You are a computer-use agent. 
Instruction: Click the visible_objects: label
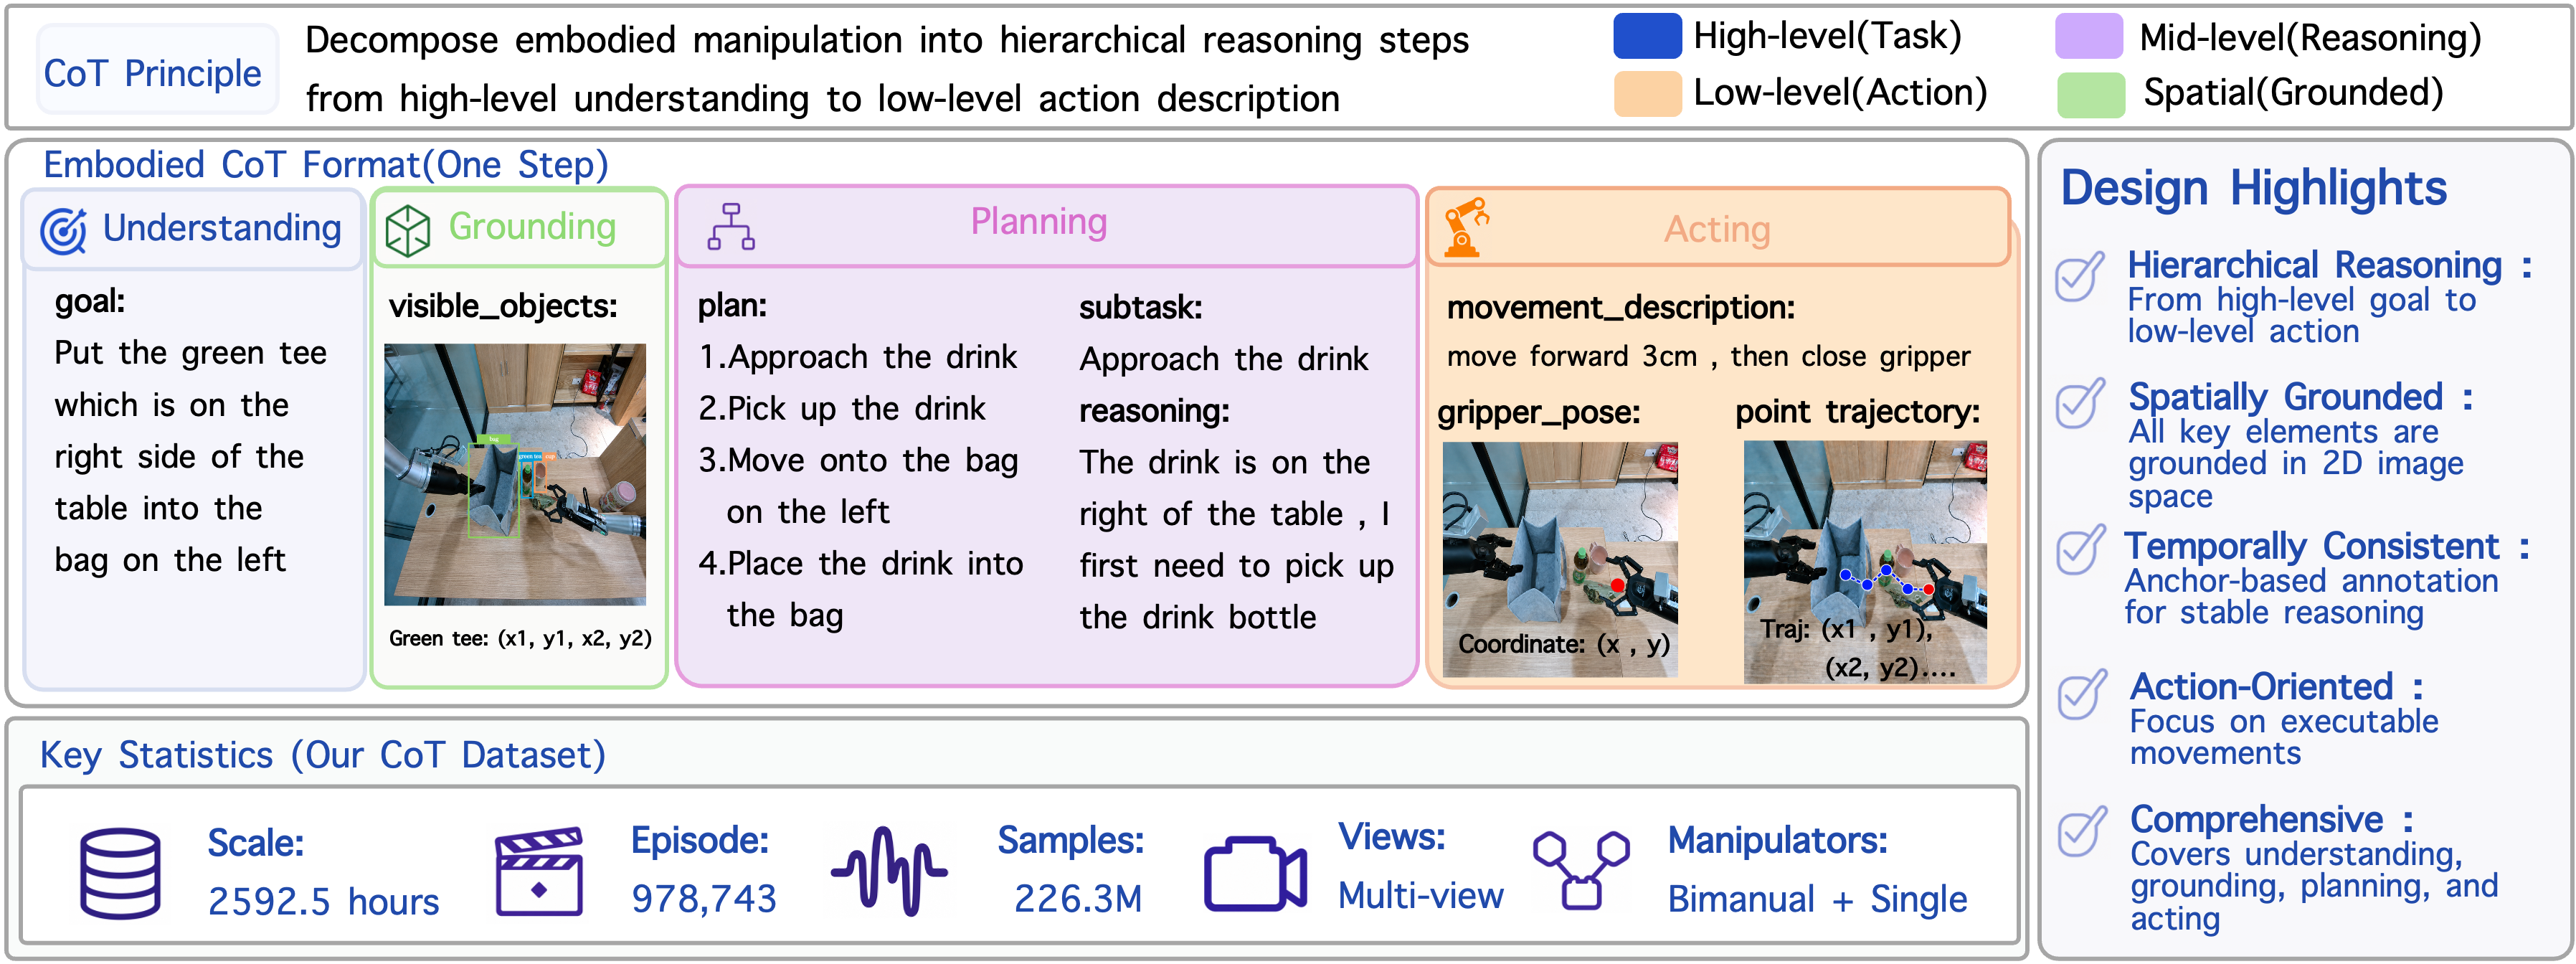click(x=503, y=306)
